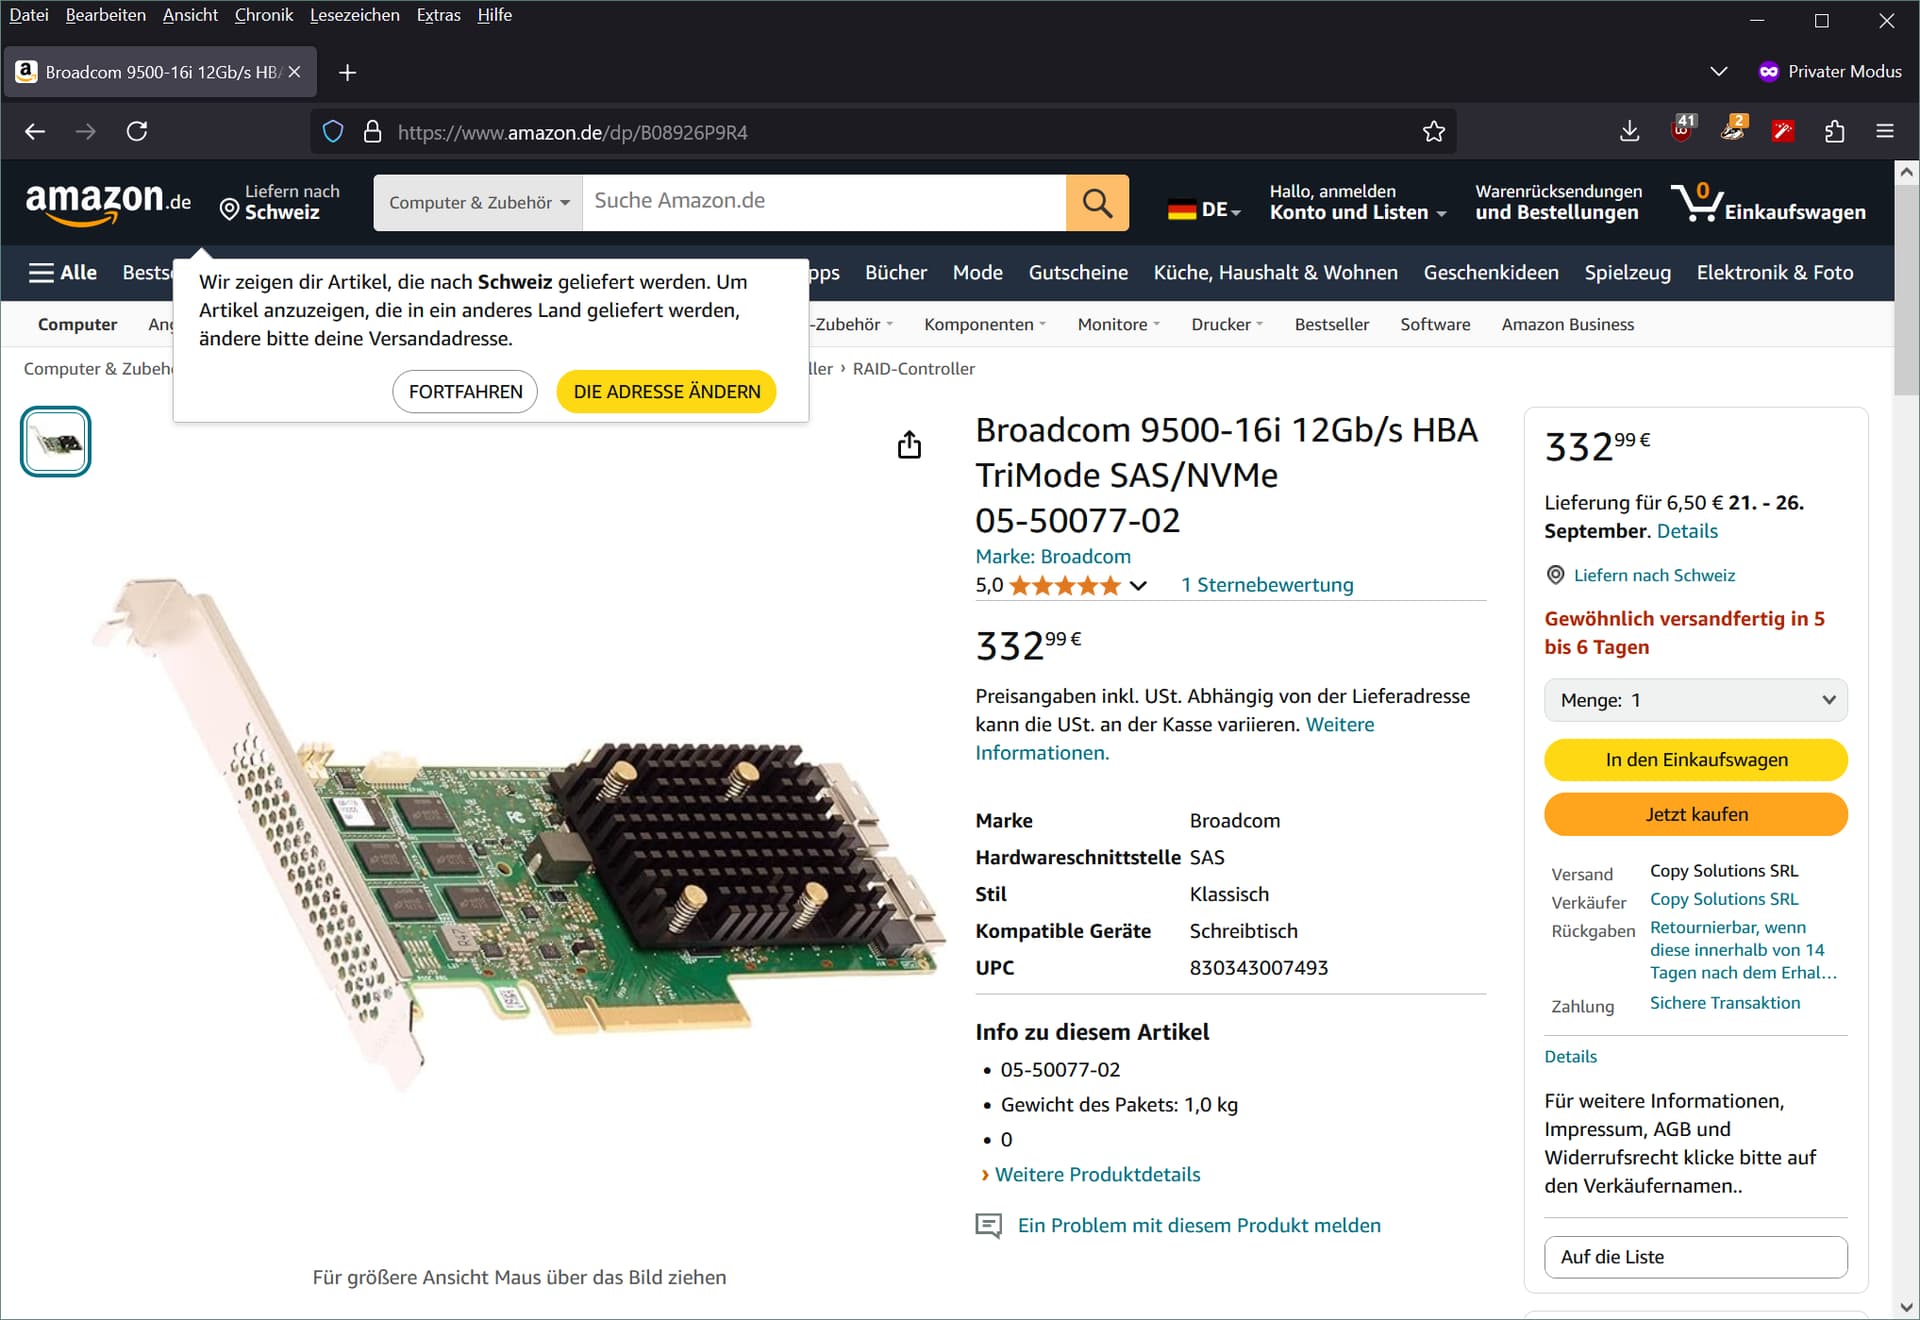Screen dimensions: 1920x1320
Task: Select the product image thumbnail
Action: (x=56, y=442)
